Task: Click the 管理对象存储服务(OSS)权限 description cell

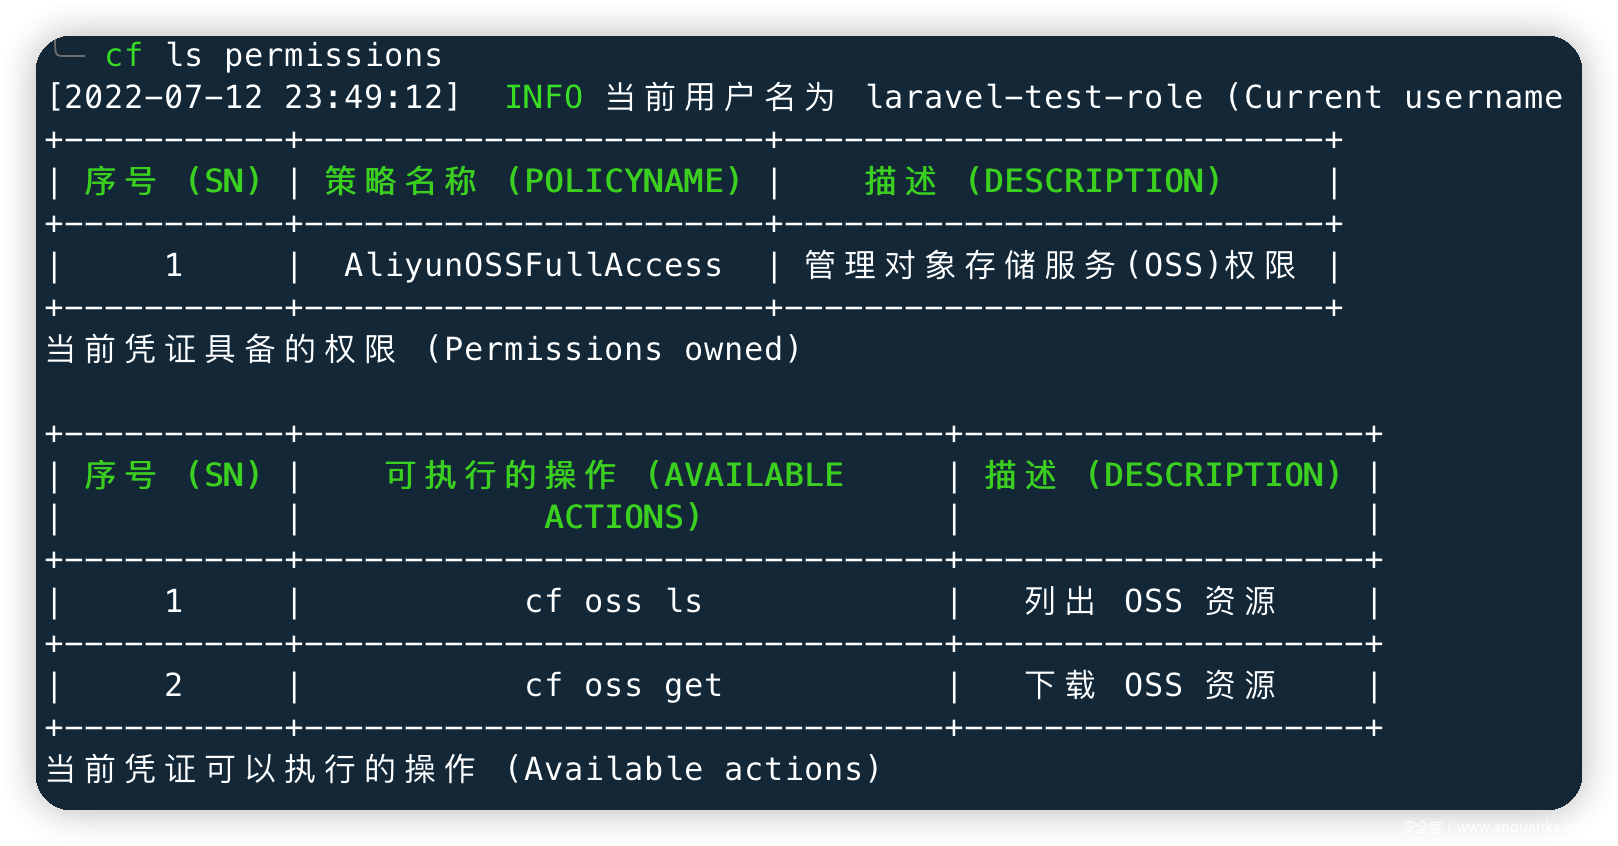Action: pyautogui.click(x=1051, y=265)
